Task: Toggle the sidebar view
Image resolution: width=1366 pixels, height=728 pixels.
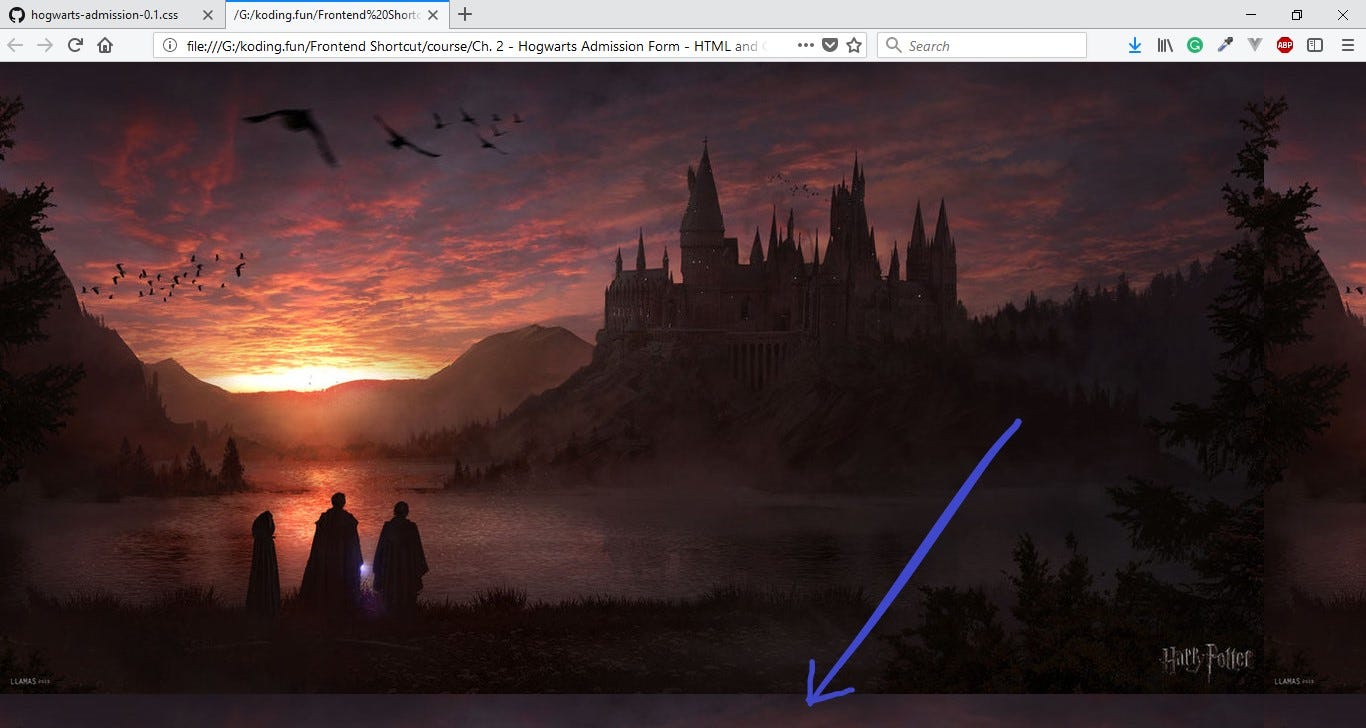Action: pos(1315,45)
